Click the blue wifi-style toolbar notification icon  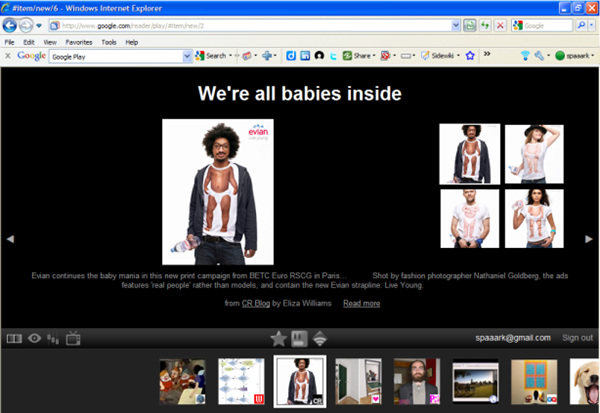pos(525,56)
